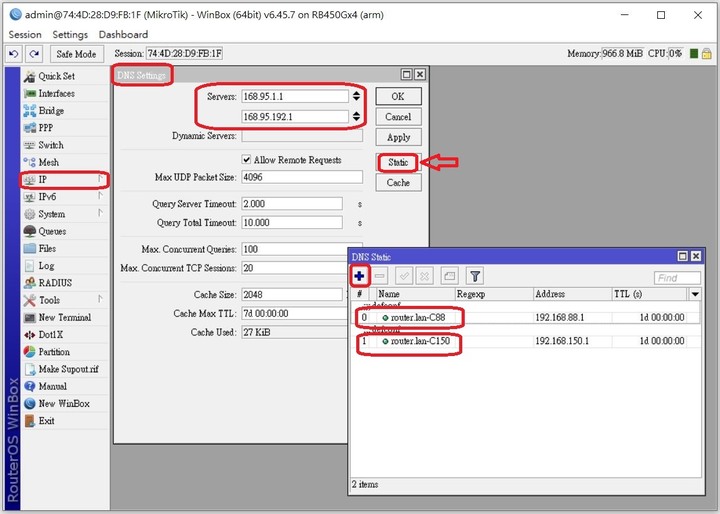The image size is (720, 514).
Task: Click disable X icon in DNS Static
Action: [425, 276]
